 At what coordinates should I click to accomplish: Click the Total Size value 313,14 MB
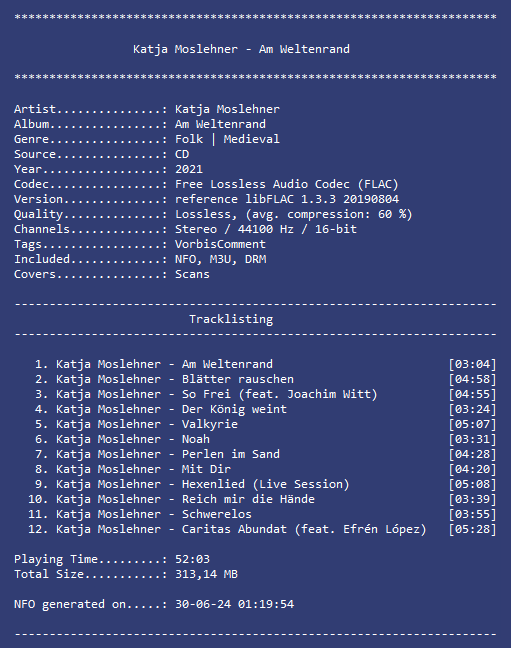click(x=206, y=574)
